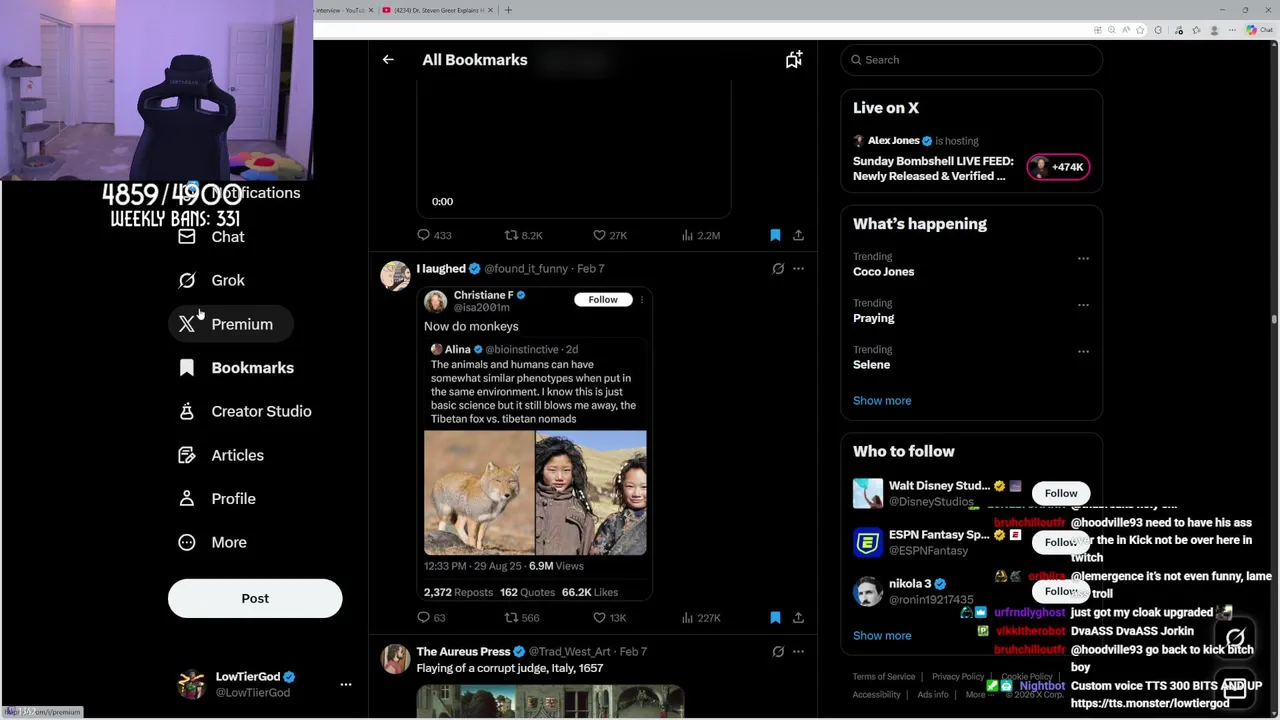
Task: Open Articles from the sidebar
Action: click(221, 455)
